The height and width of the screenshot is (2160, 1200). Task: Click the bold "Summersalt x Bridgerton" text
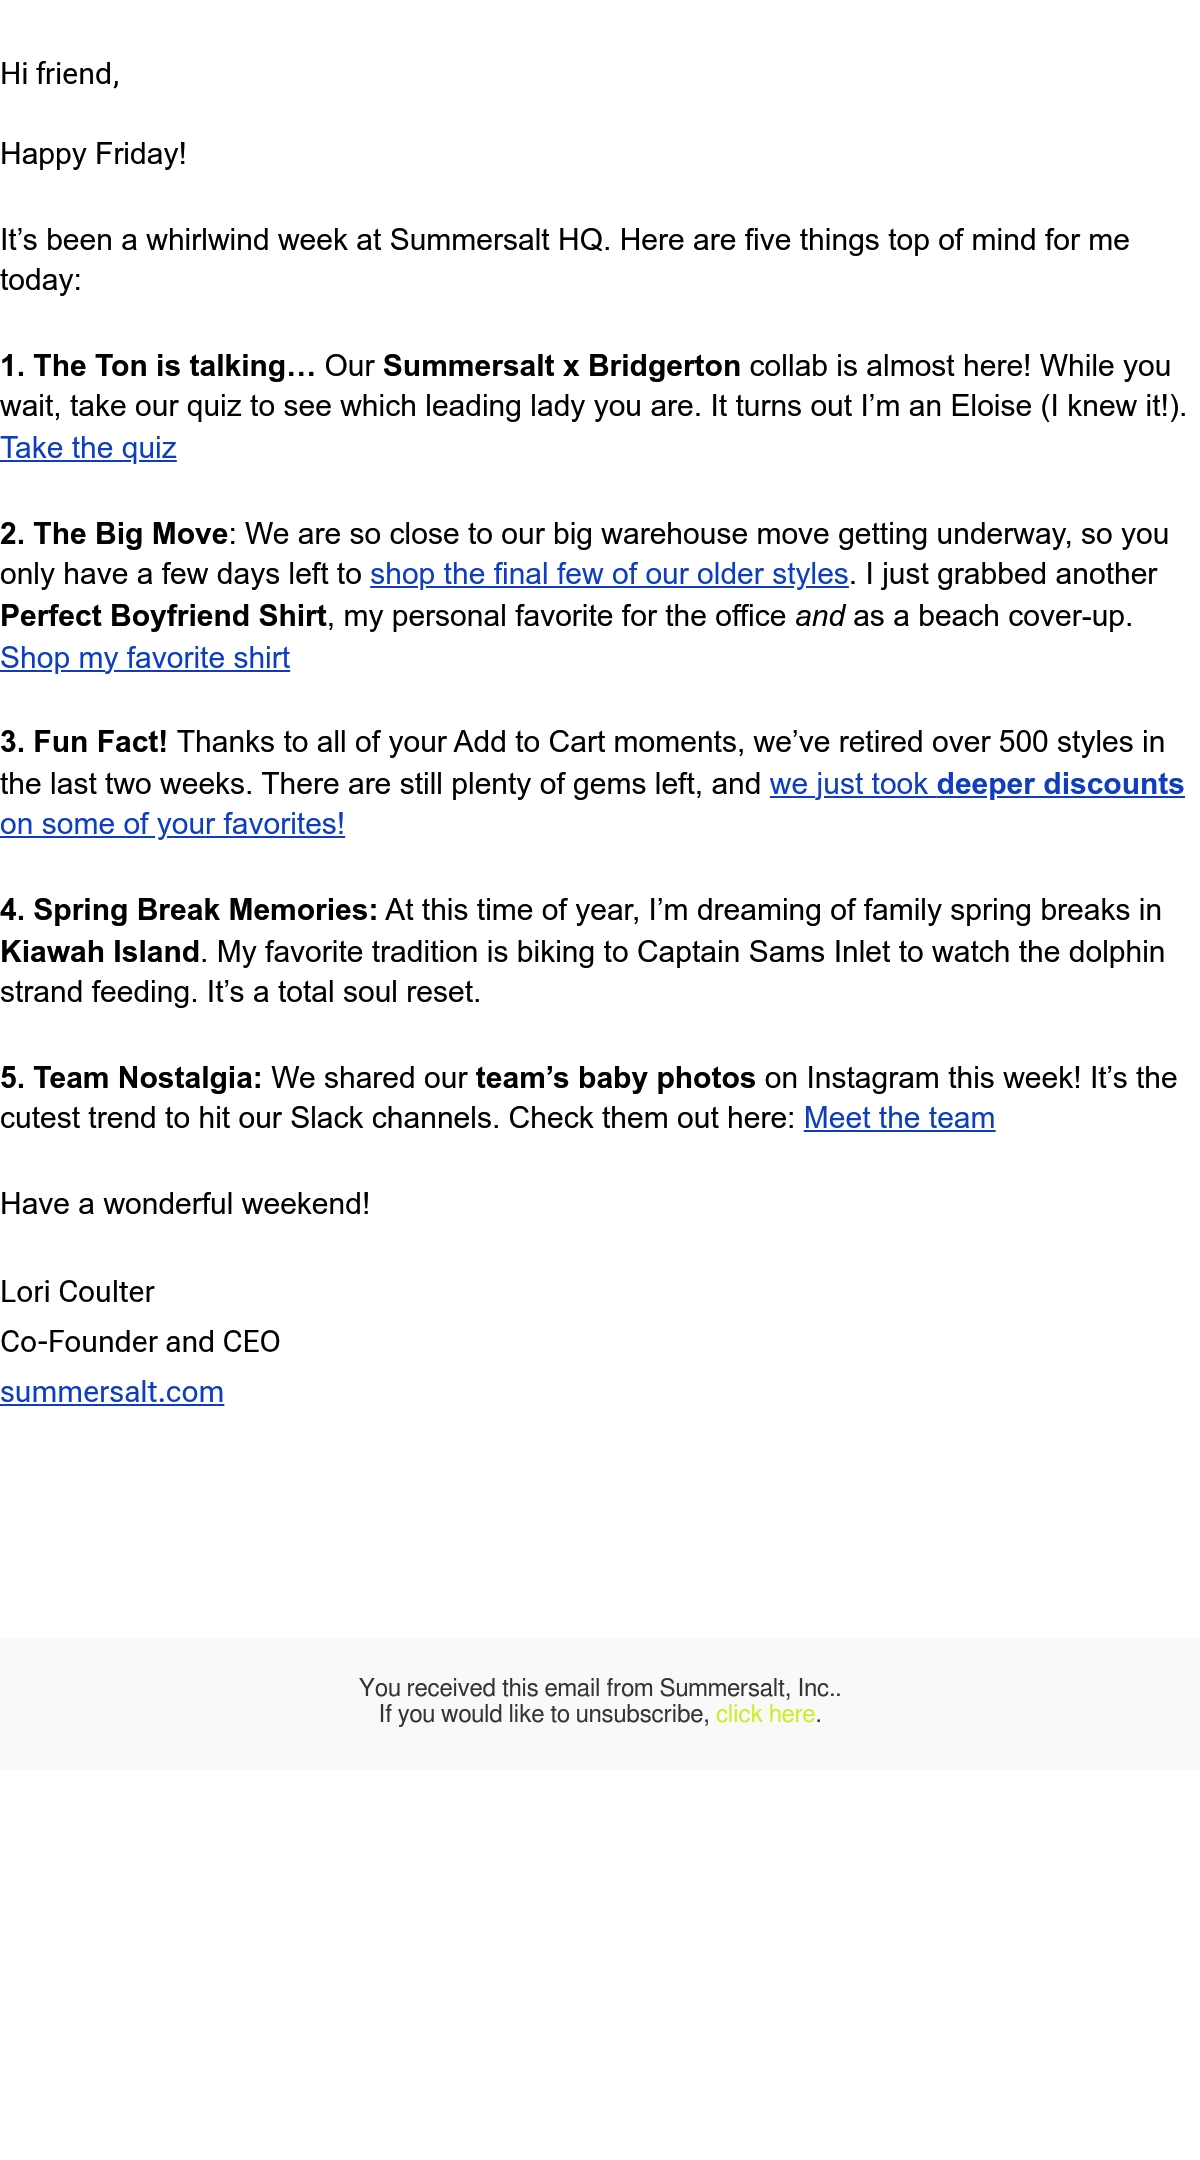pyautogui.click(x=561, y=366)
